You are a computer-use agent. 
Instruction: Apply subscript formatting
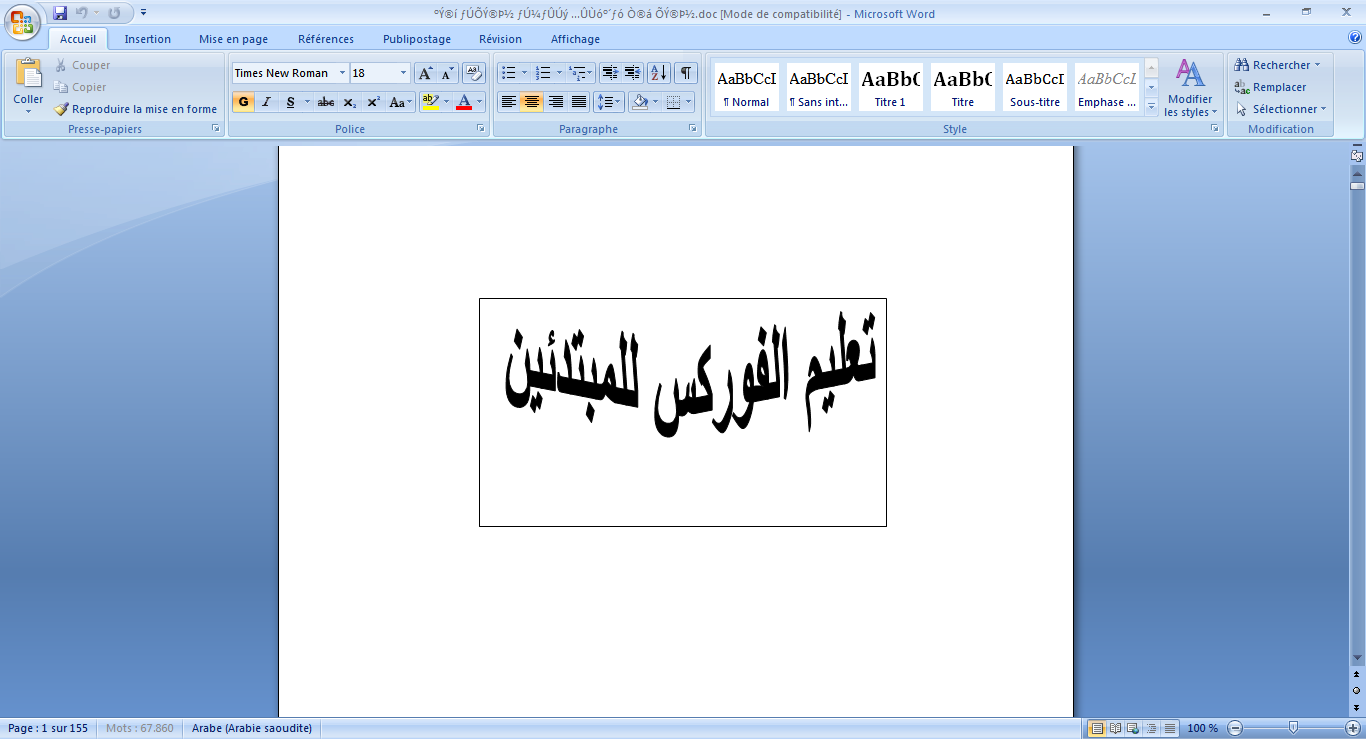tap(349, 102)
